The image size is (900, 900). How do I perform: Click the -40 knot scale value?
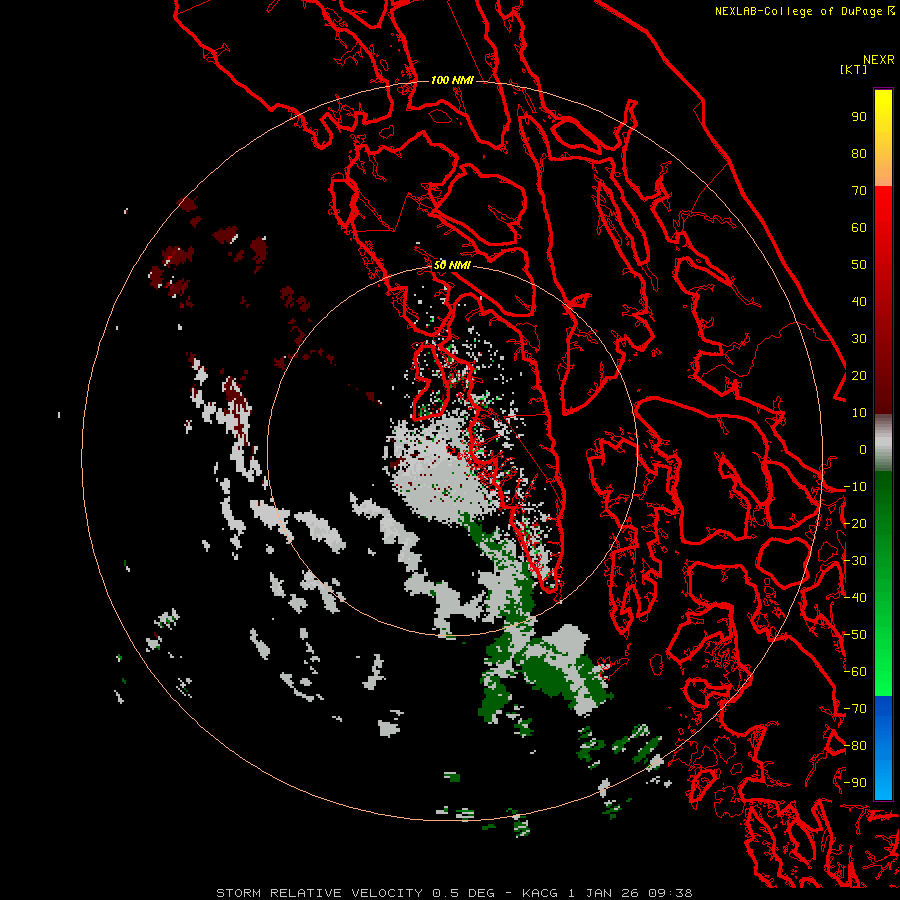[x=855, y=598]
